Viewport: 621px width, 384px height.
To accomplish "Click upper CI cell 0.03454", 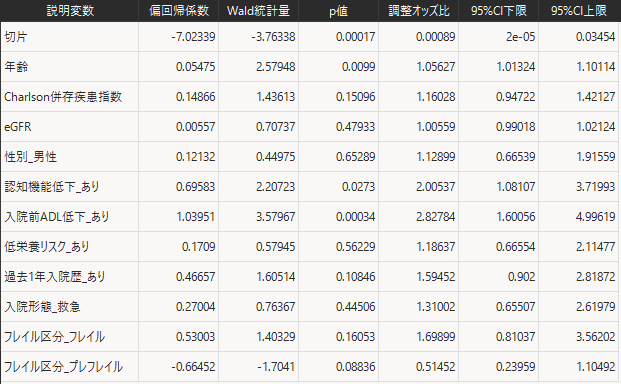I will click(x=579, y=37).
